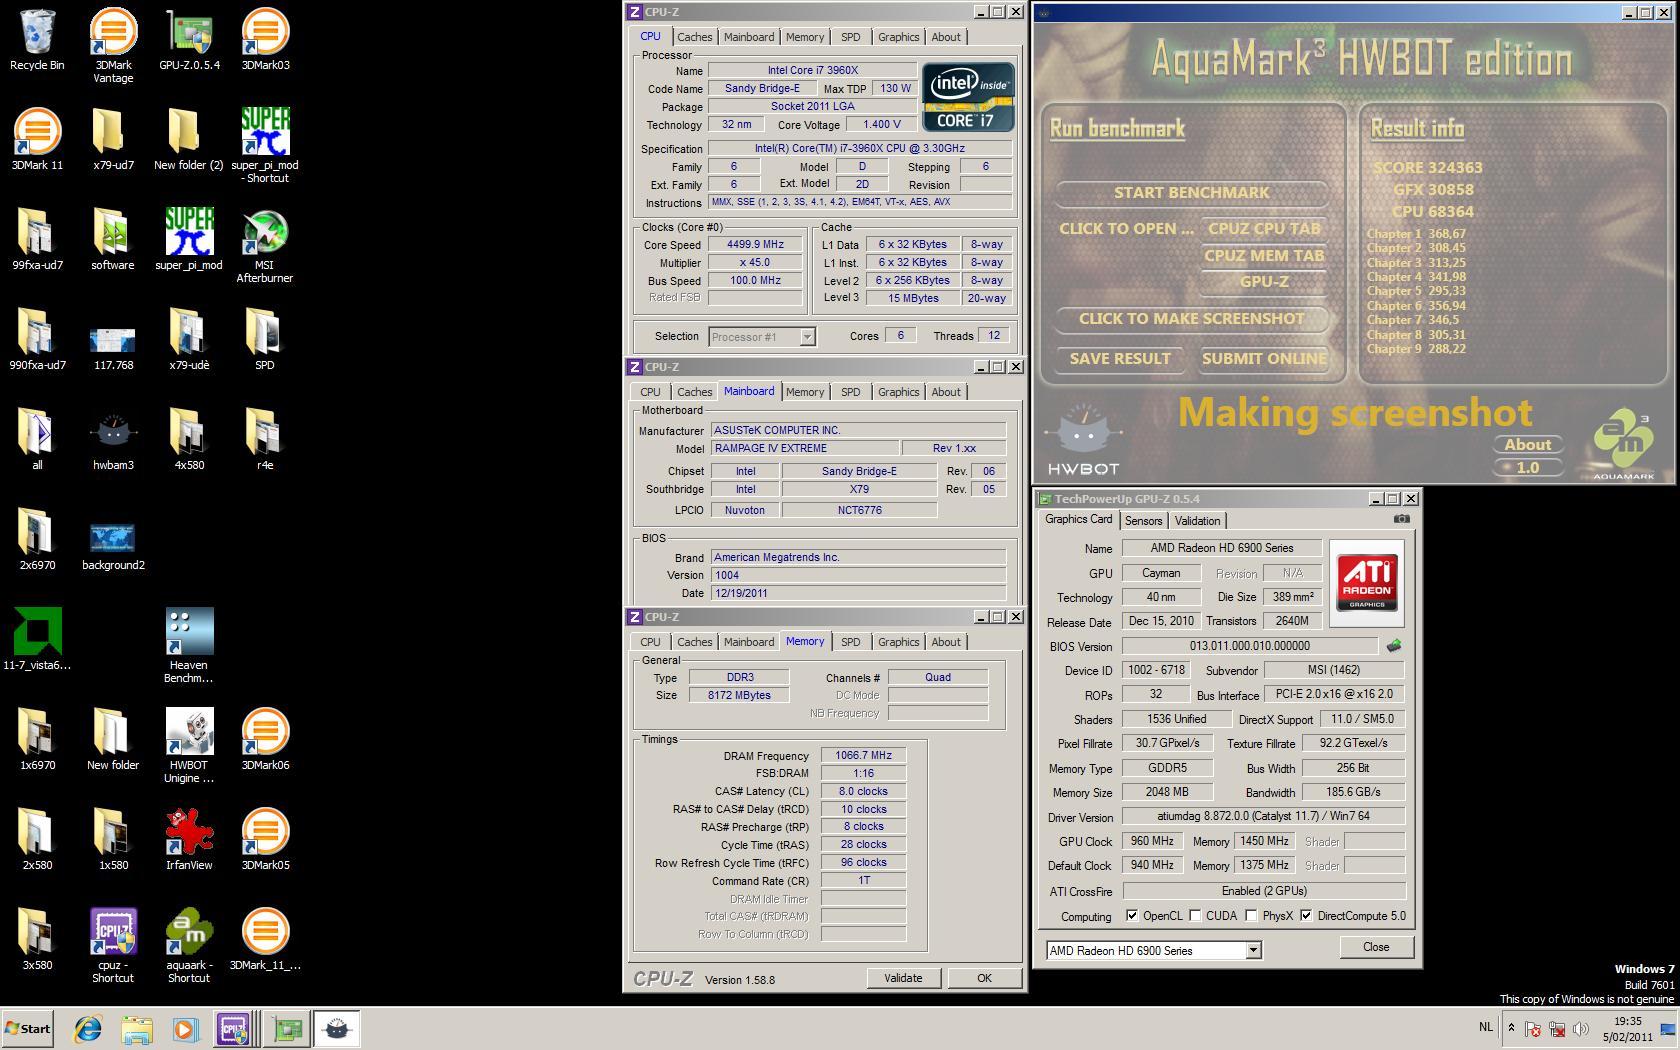This screenshot has height=1050, width=1680.
Task: Toggle the PhysX checkbox in GPU-Z
Action: pos(1251,916)
